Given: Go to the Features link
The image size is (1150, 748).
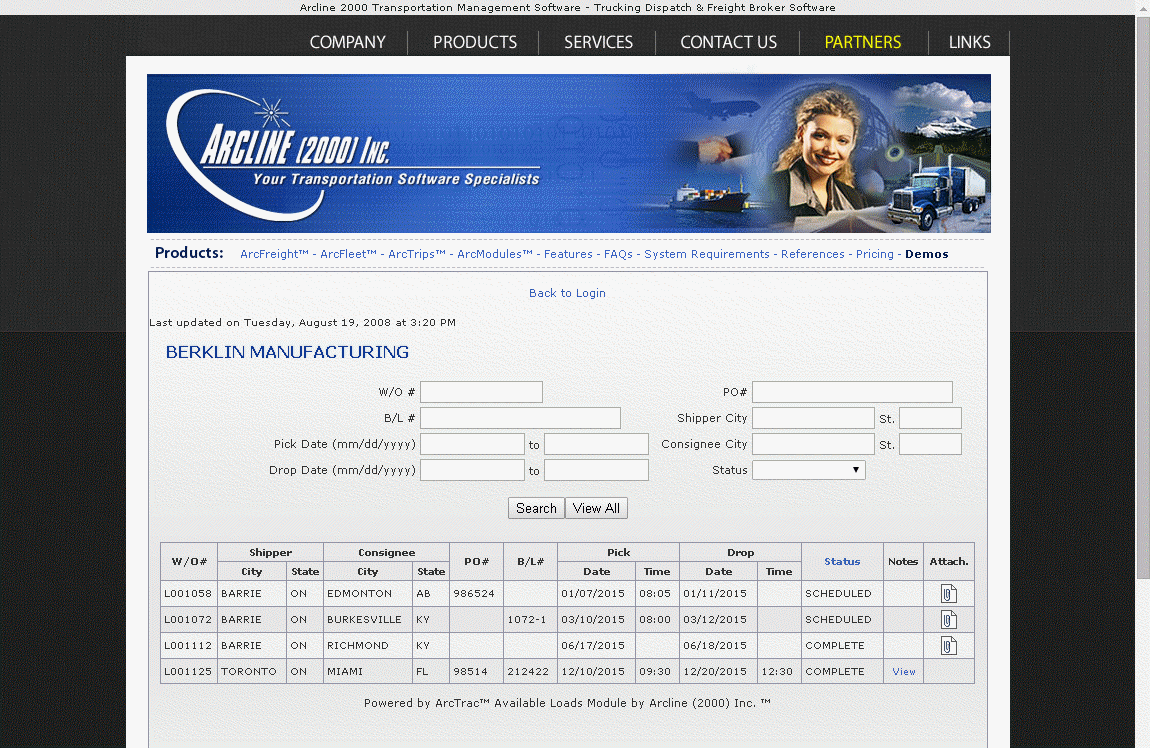Looking at the screenshot, I should click(x=568, y=254).
